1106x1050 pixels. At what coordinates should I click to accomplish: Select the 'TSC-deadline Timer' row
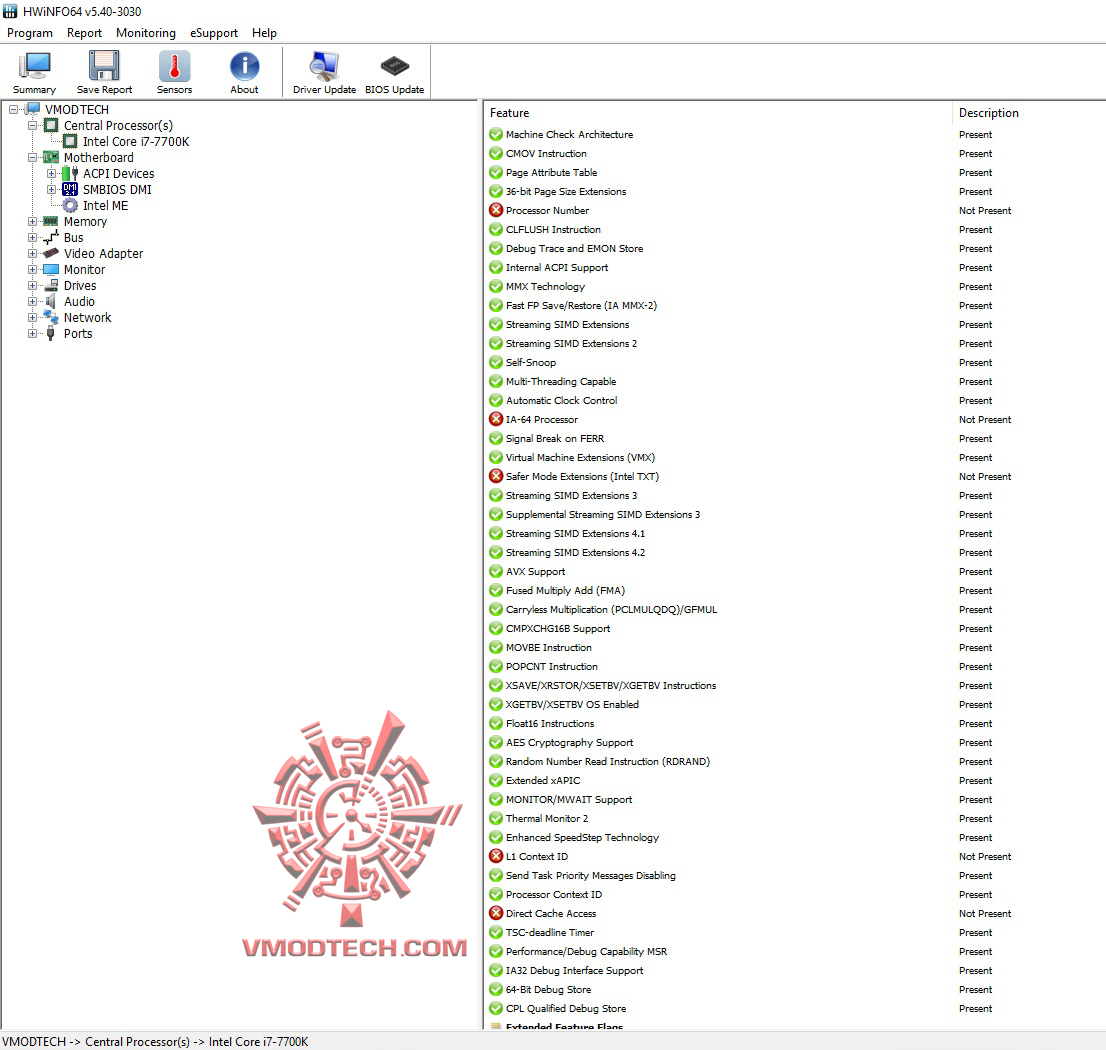796,932
